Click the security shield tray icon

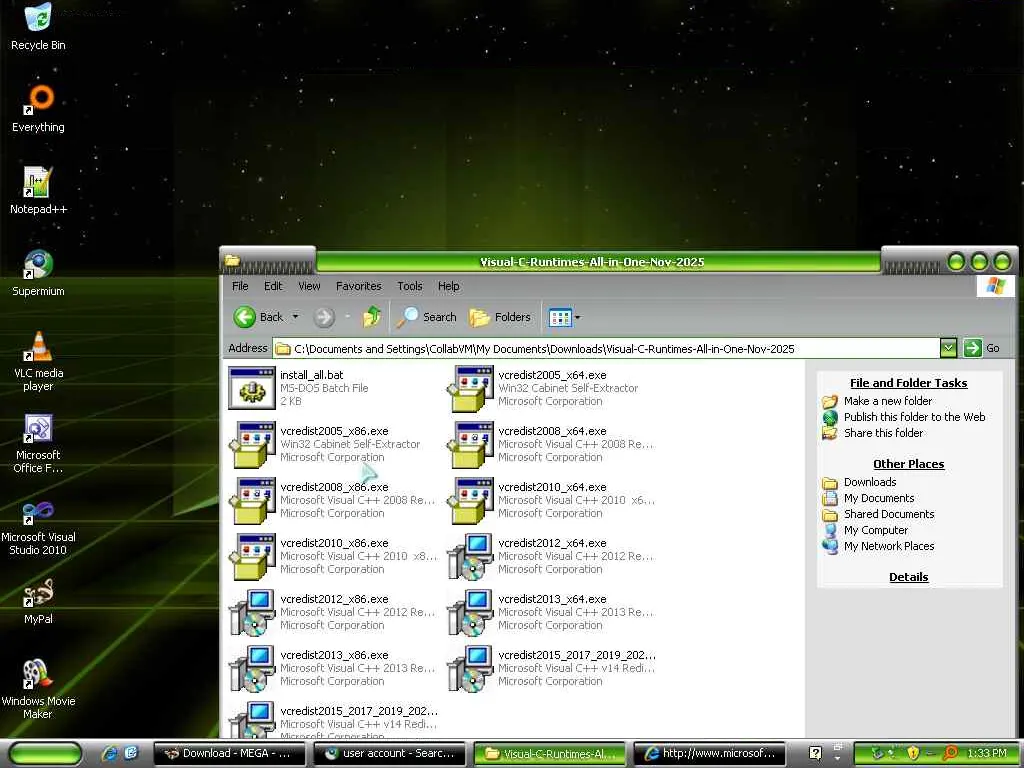(x=913, y=754)
